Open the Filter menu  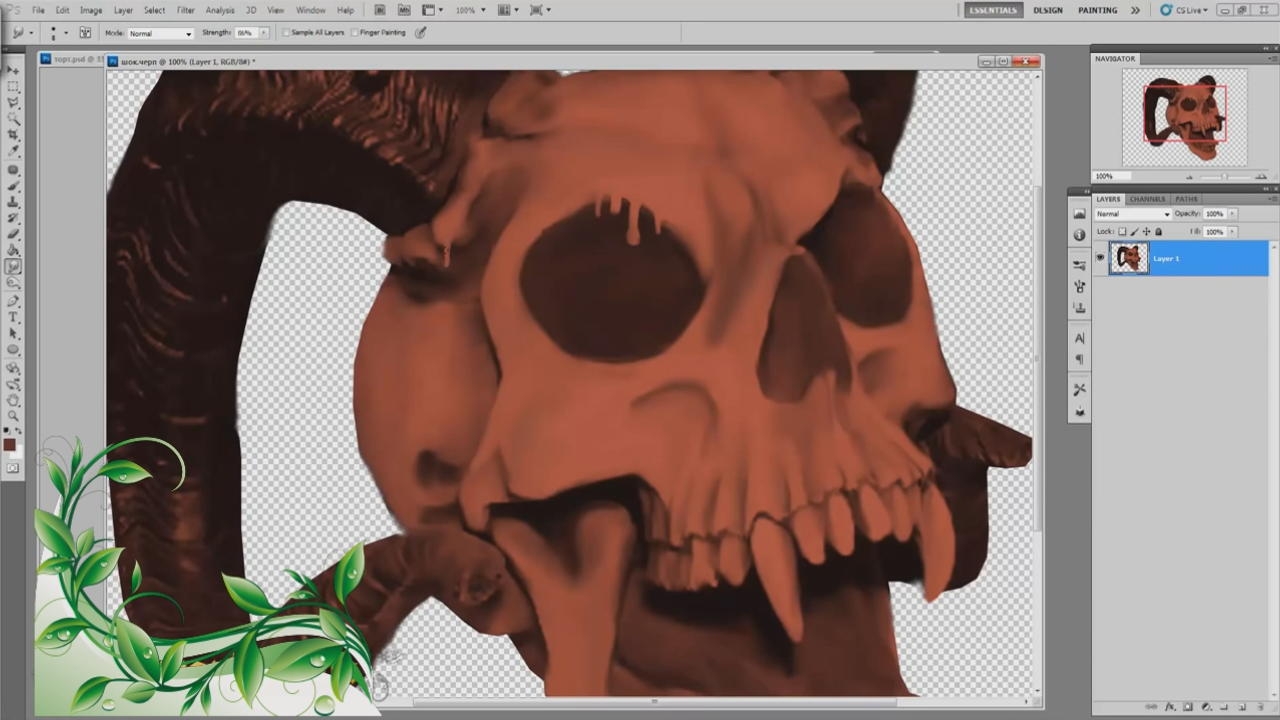point(186,10)
